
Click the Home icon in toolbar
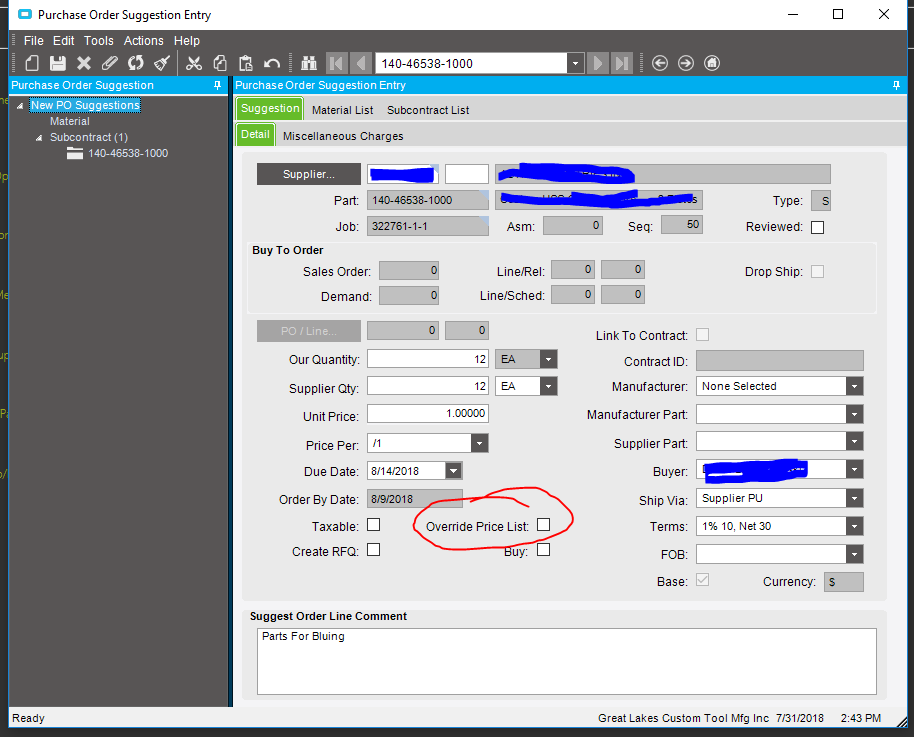[x=712, y=63]
